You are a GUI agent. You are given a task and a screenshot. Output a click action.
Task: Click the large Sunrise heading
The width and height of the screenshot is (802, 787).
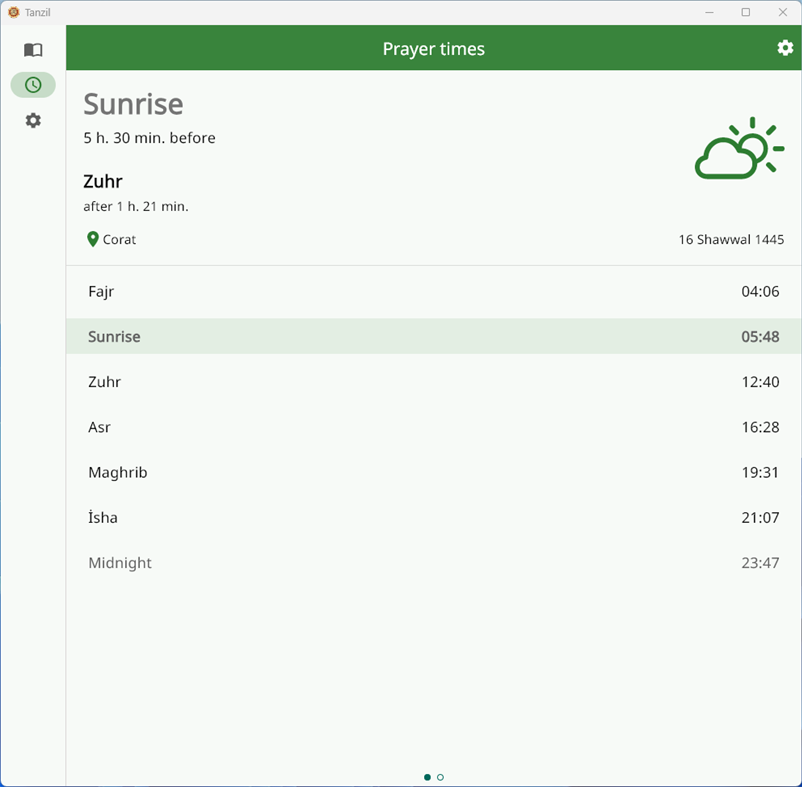(134, 104)
